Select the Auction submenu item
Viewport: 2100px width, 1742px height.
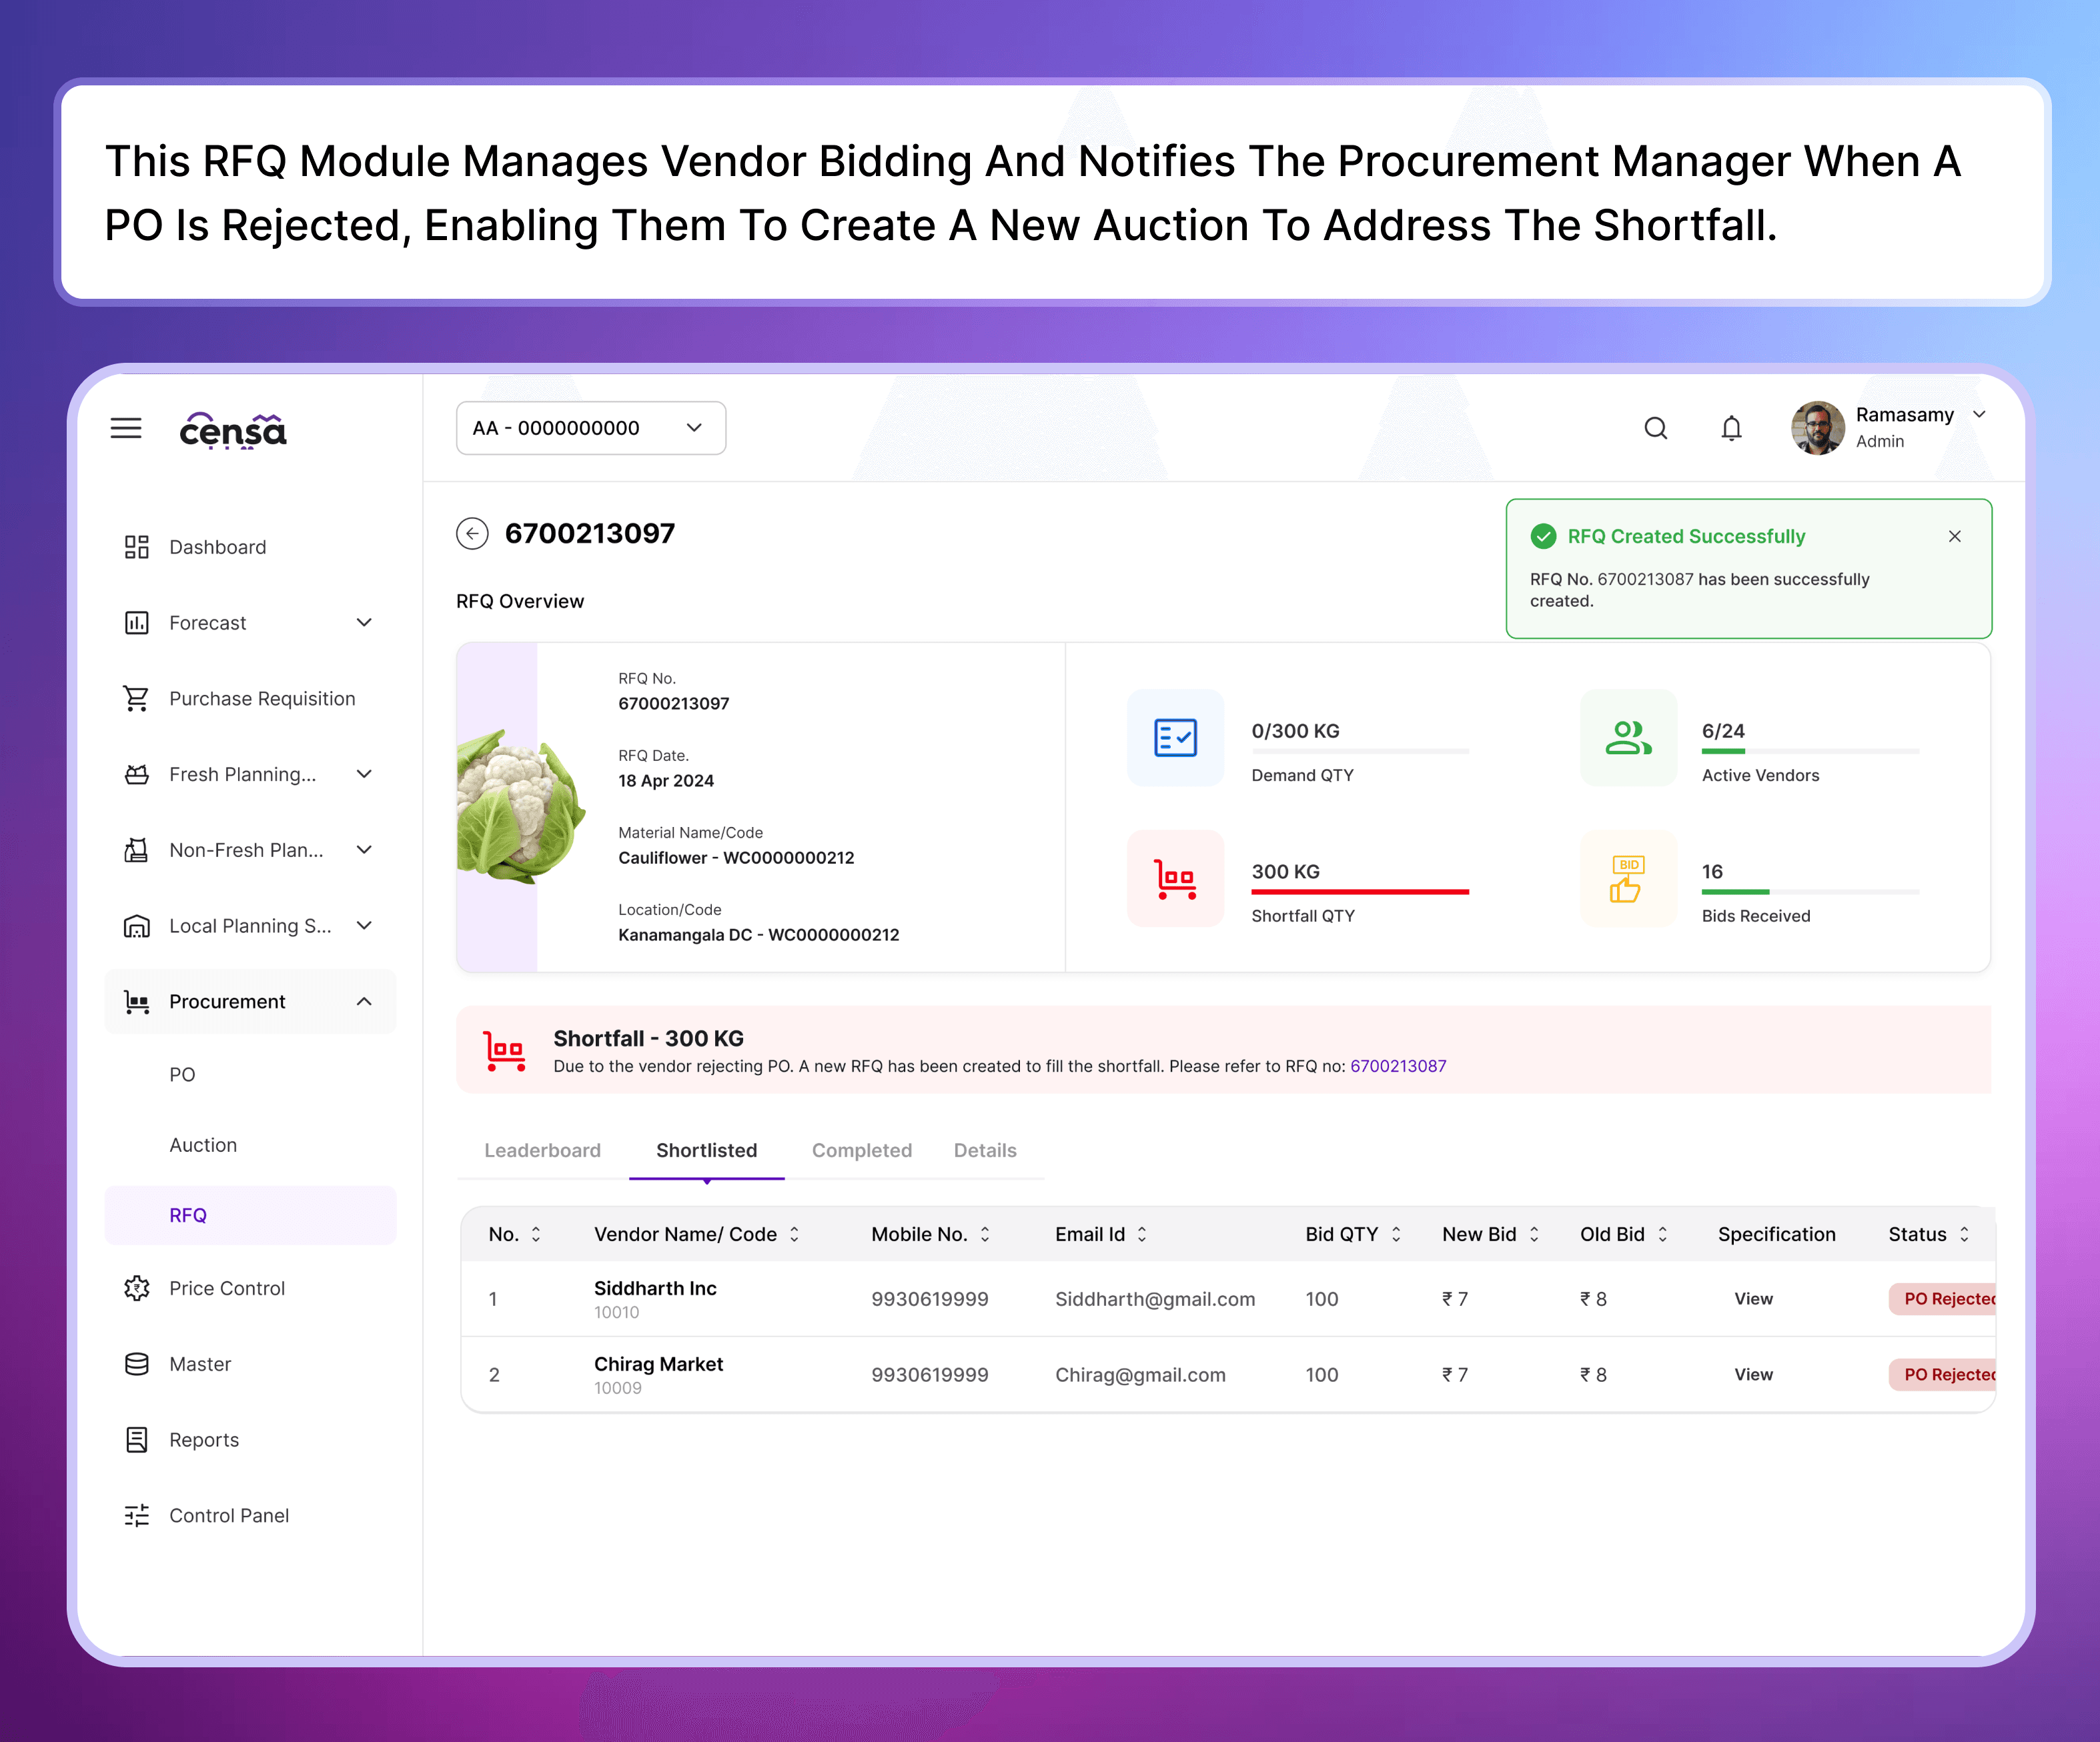coord(203,1145)
